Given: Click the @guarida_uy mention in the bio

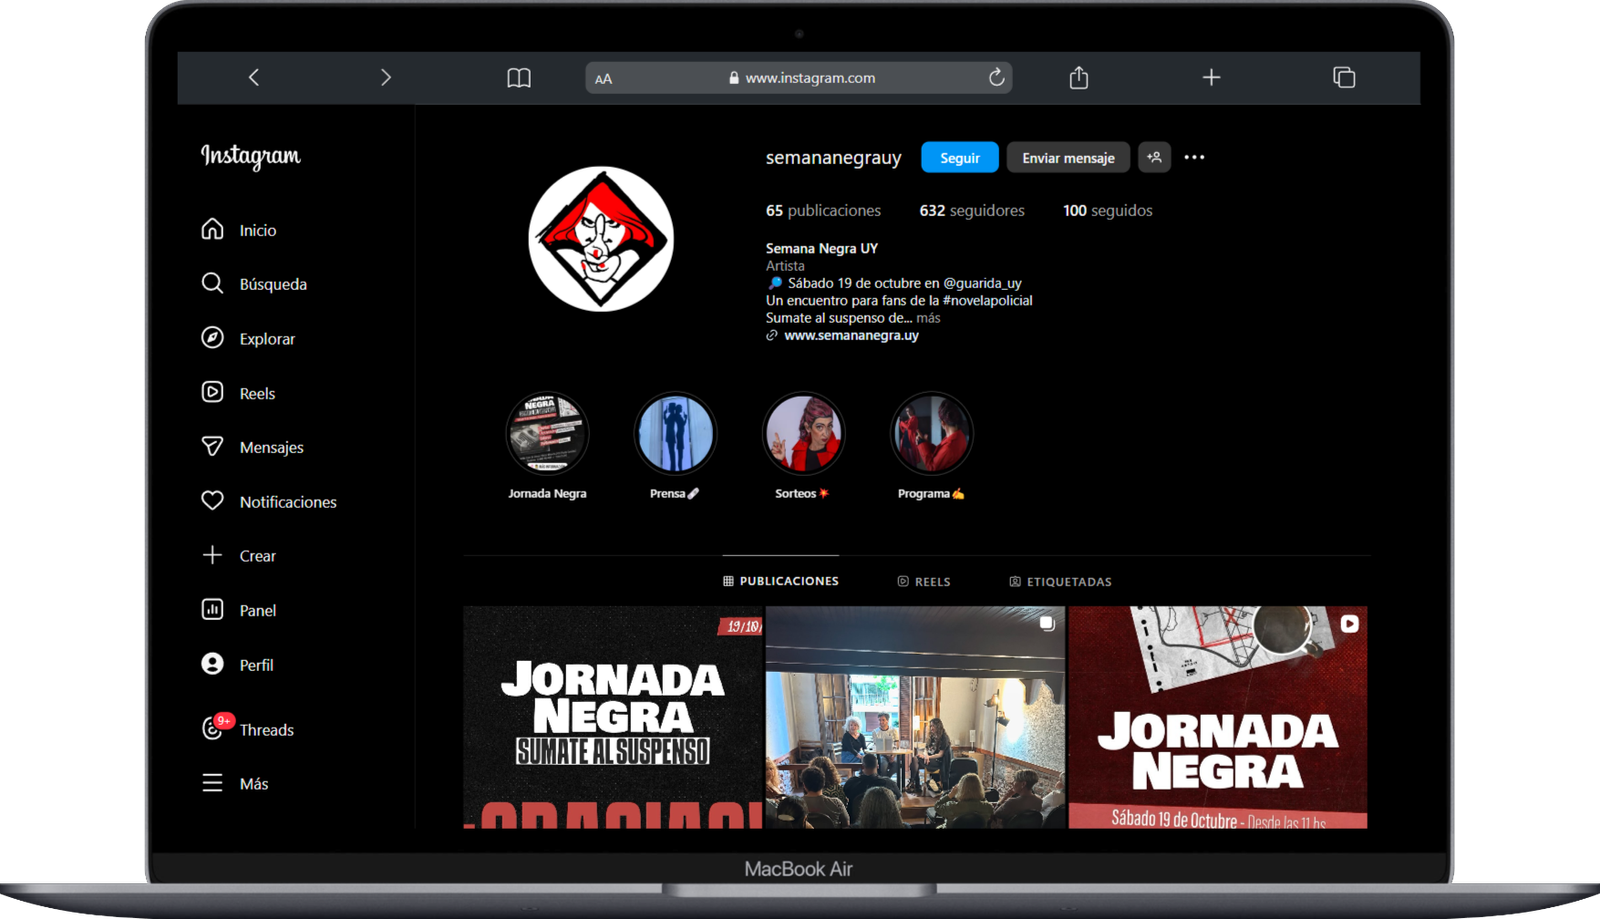Looking at the screenshot, I should pyautogui.click(x=982, y=283).
